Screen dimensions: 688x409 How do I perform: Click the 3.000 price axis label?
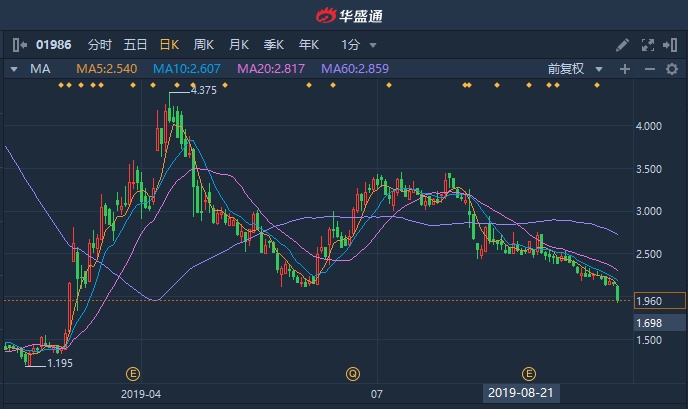[x=649, y=212]
